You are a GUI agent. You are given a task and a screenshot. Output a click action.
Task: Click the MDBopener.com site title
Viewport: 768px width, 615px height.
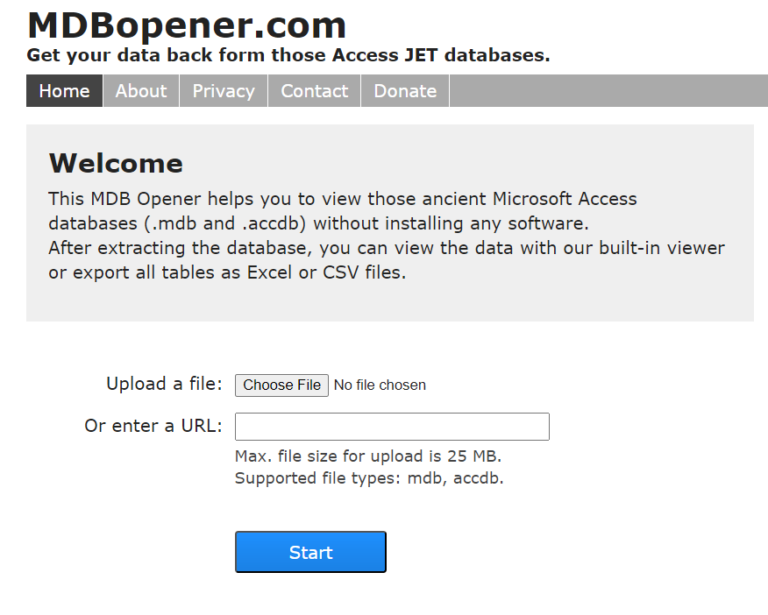coord(187,25)
